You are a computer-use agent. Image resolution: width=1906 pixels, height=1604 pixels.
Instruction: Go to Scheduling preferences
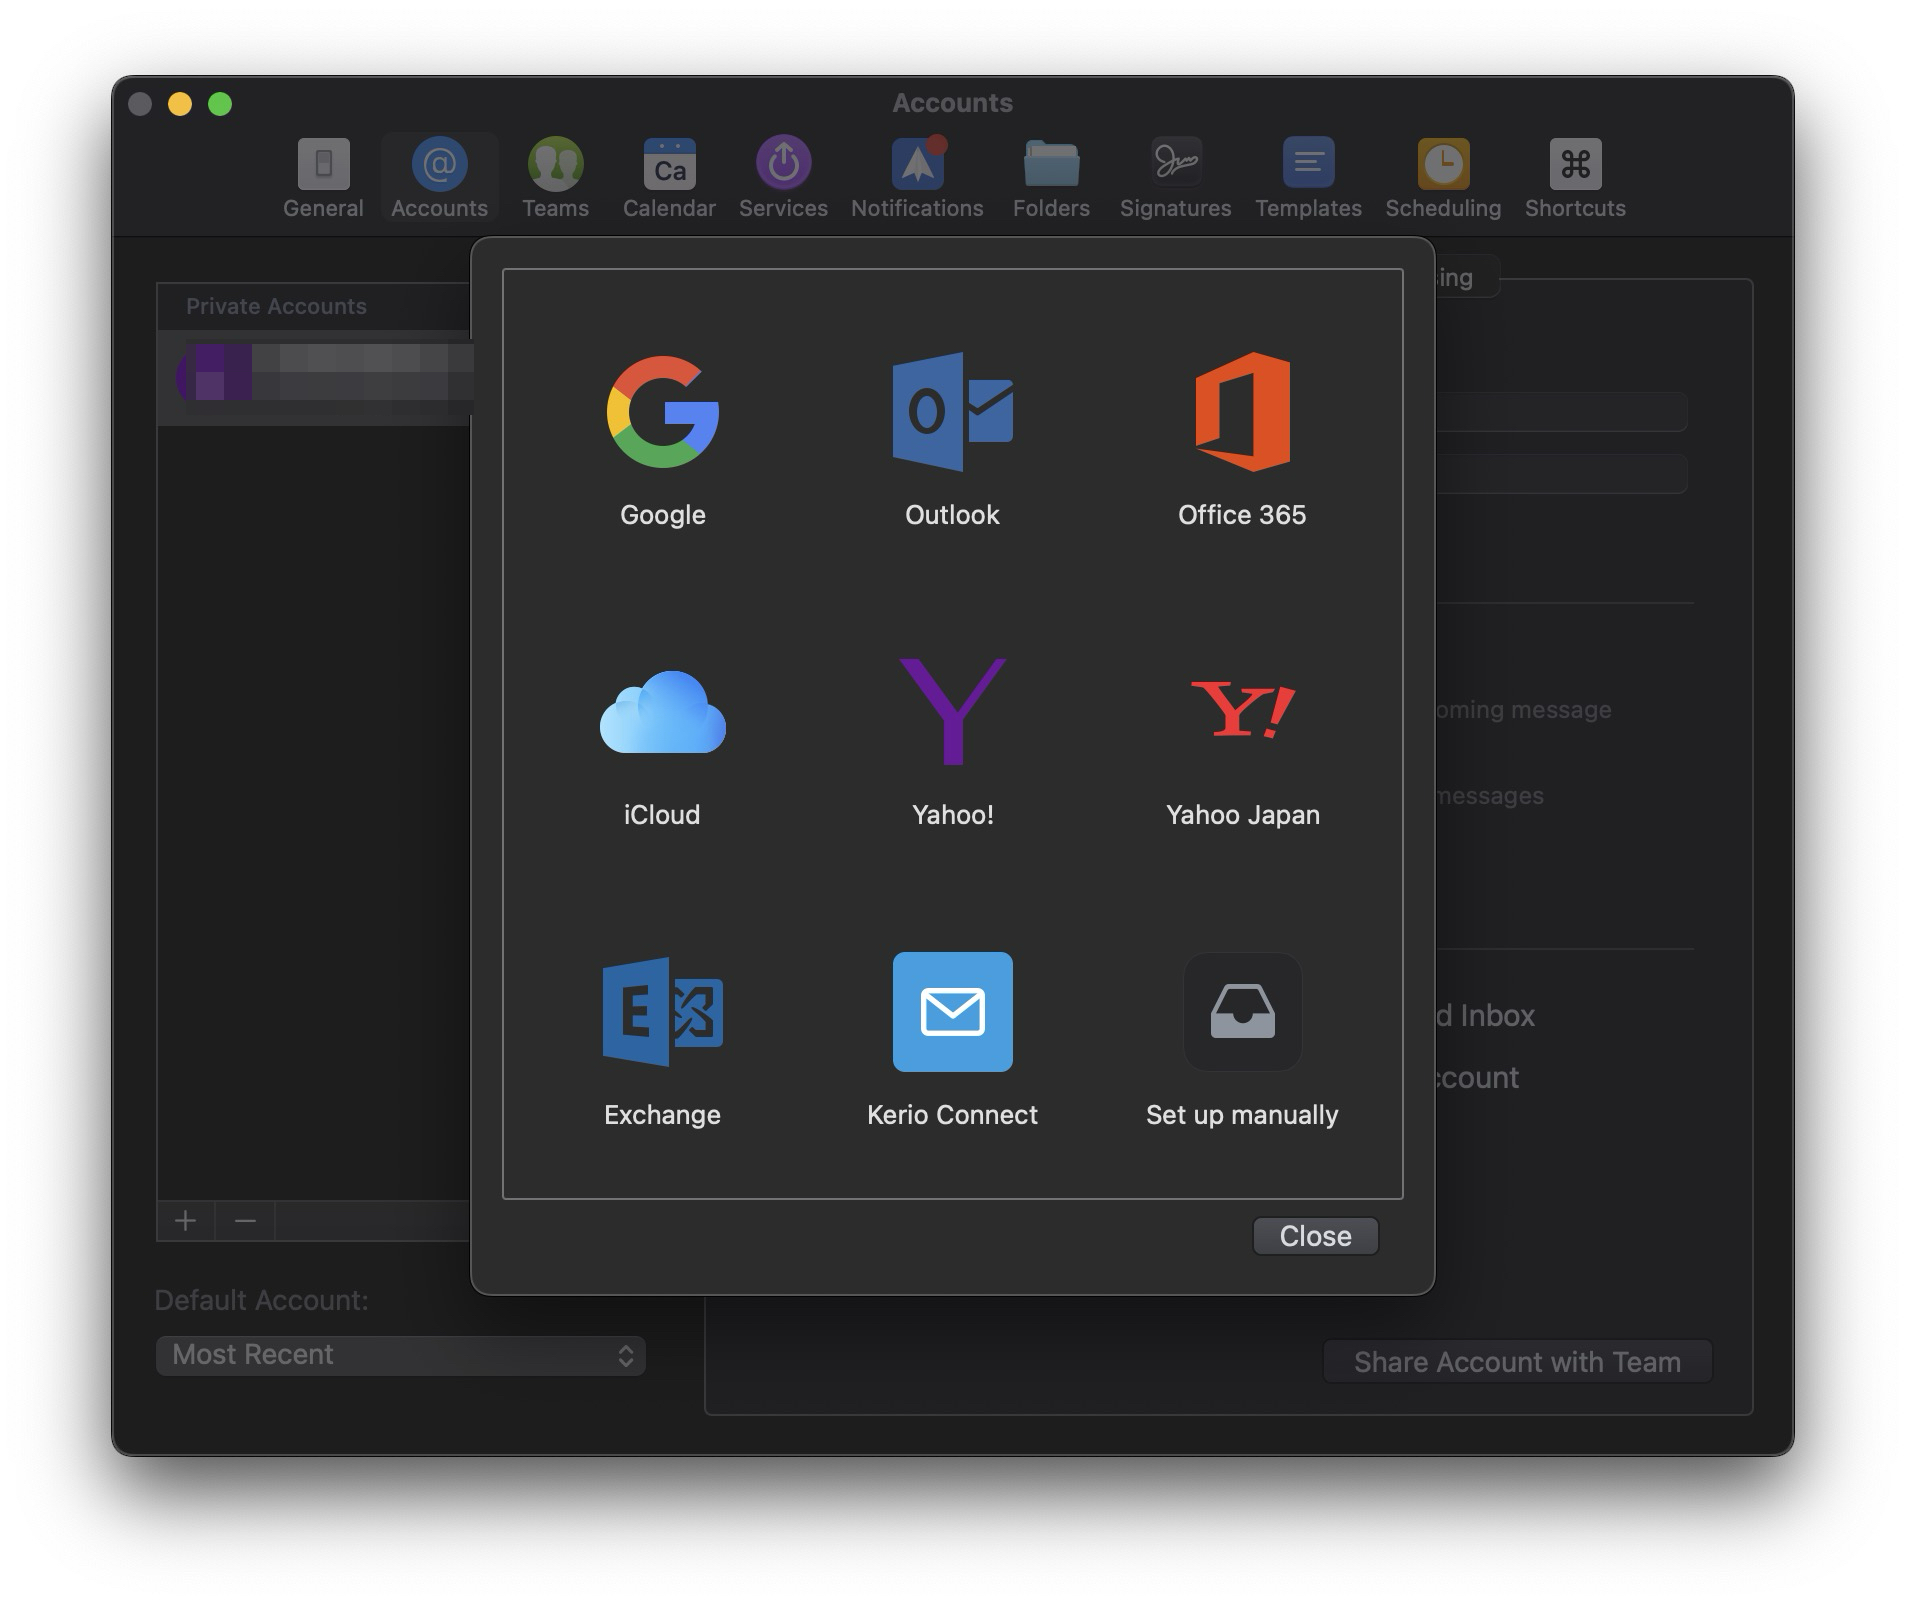point(1443,178)
